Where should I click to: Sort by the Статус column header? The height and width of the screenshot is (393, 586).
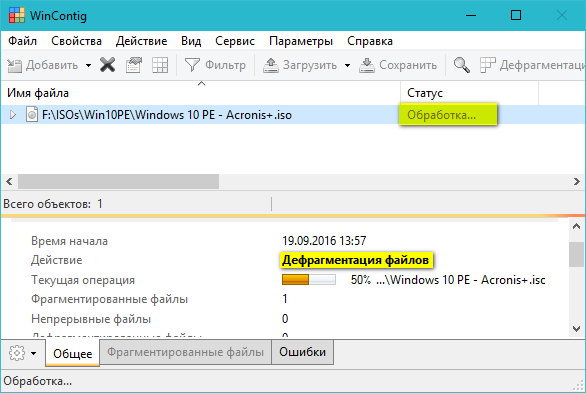click(469, 93)
